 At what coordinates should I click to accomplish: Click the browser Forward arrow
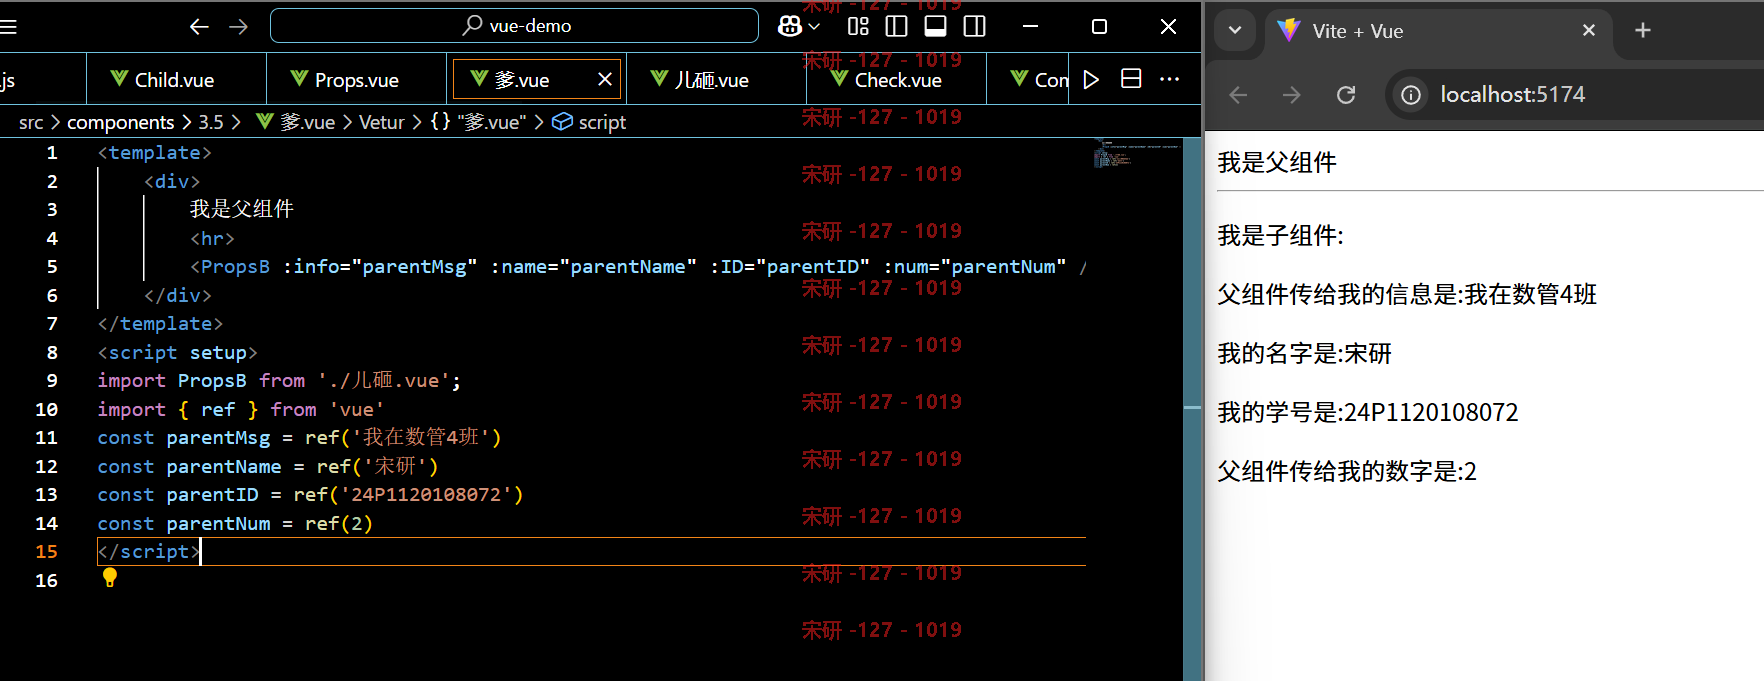click(1292, 95)
